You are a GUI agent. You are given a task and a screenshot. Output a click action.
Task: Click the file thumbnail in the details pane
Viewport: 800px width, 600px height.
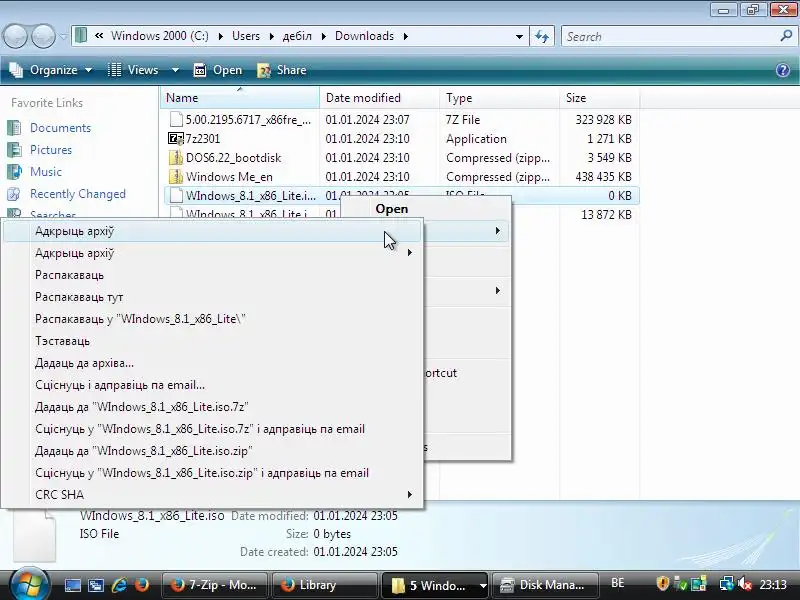tap(34, 535)
